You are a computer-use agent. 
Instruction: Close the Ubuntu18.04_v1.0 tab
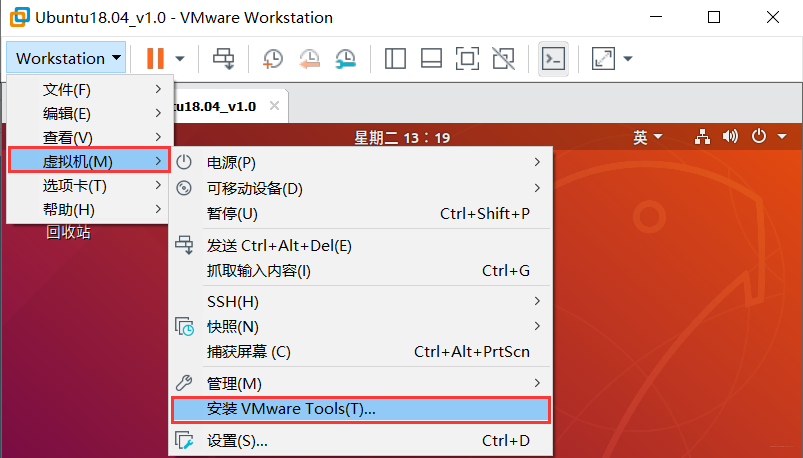274,106
